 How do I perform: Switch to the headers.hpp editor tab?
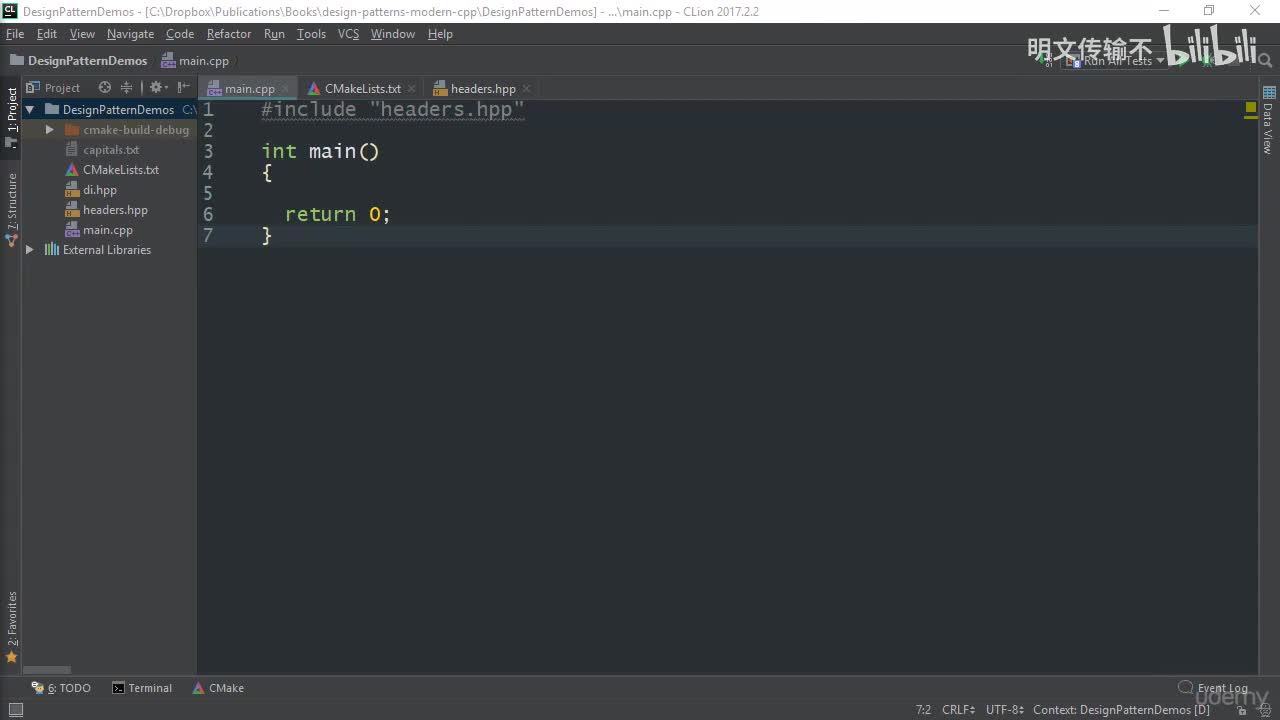click(482, 89)
